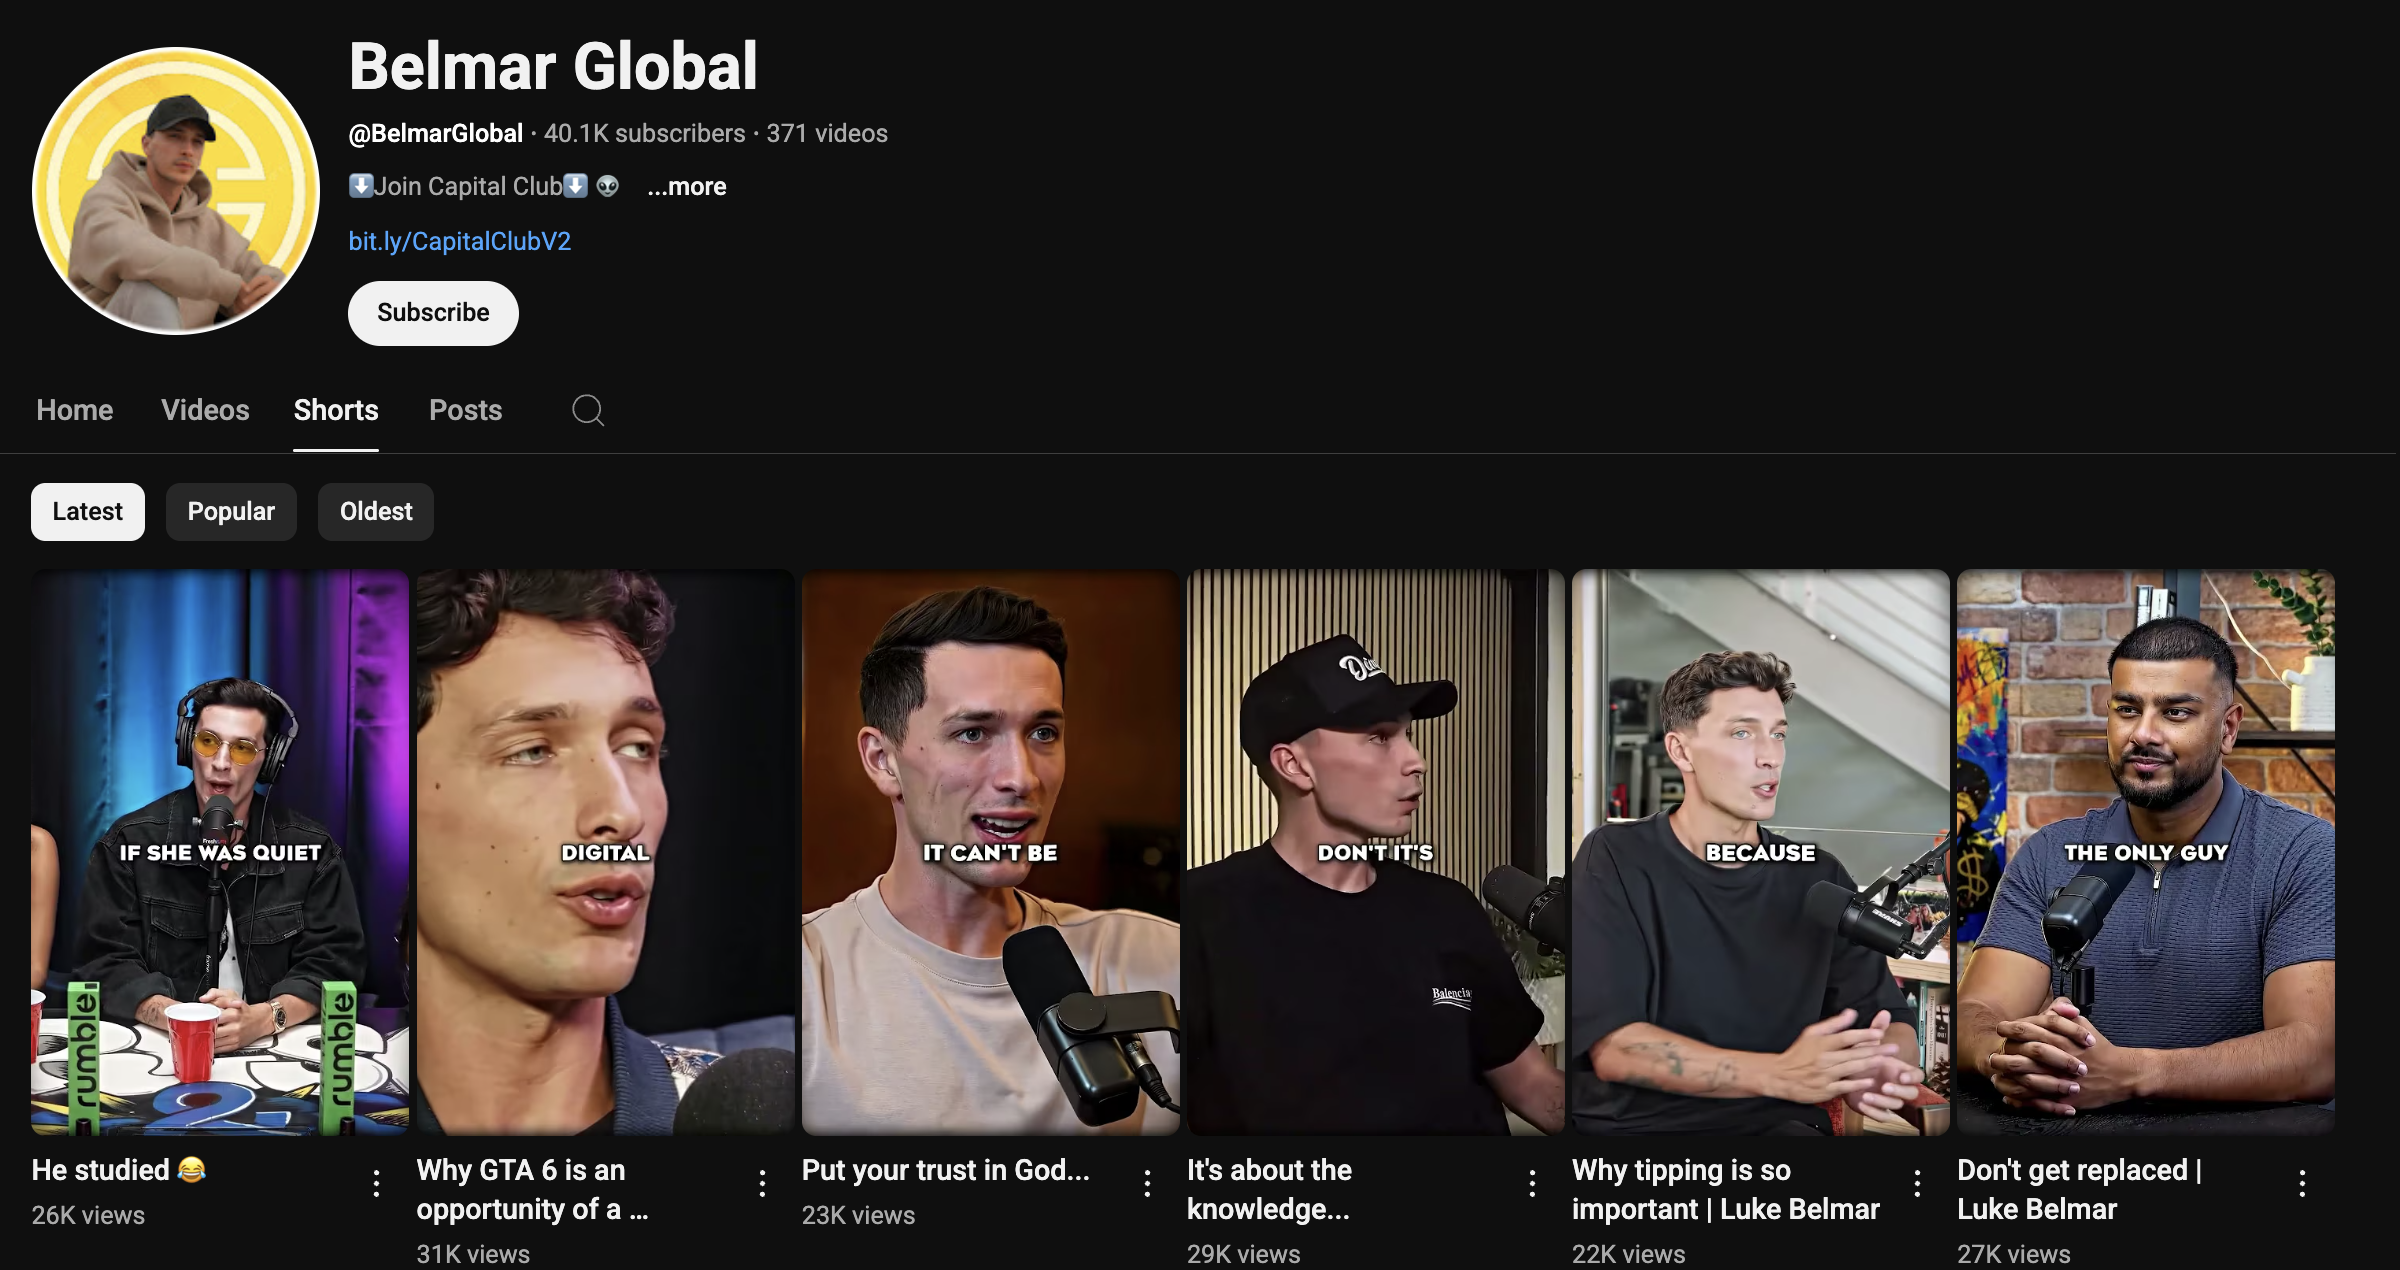Switch to the Home tab
Screen dimensions: 2400x1270
coord(75,410)
